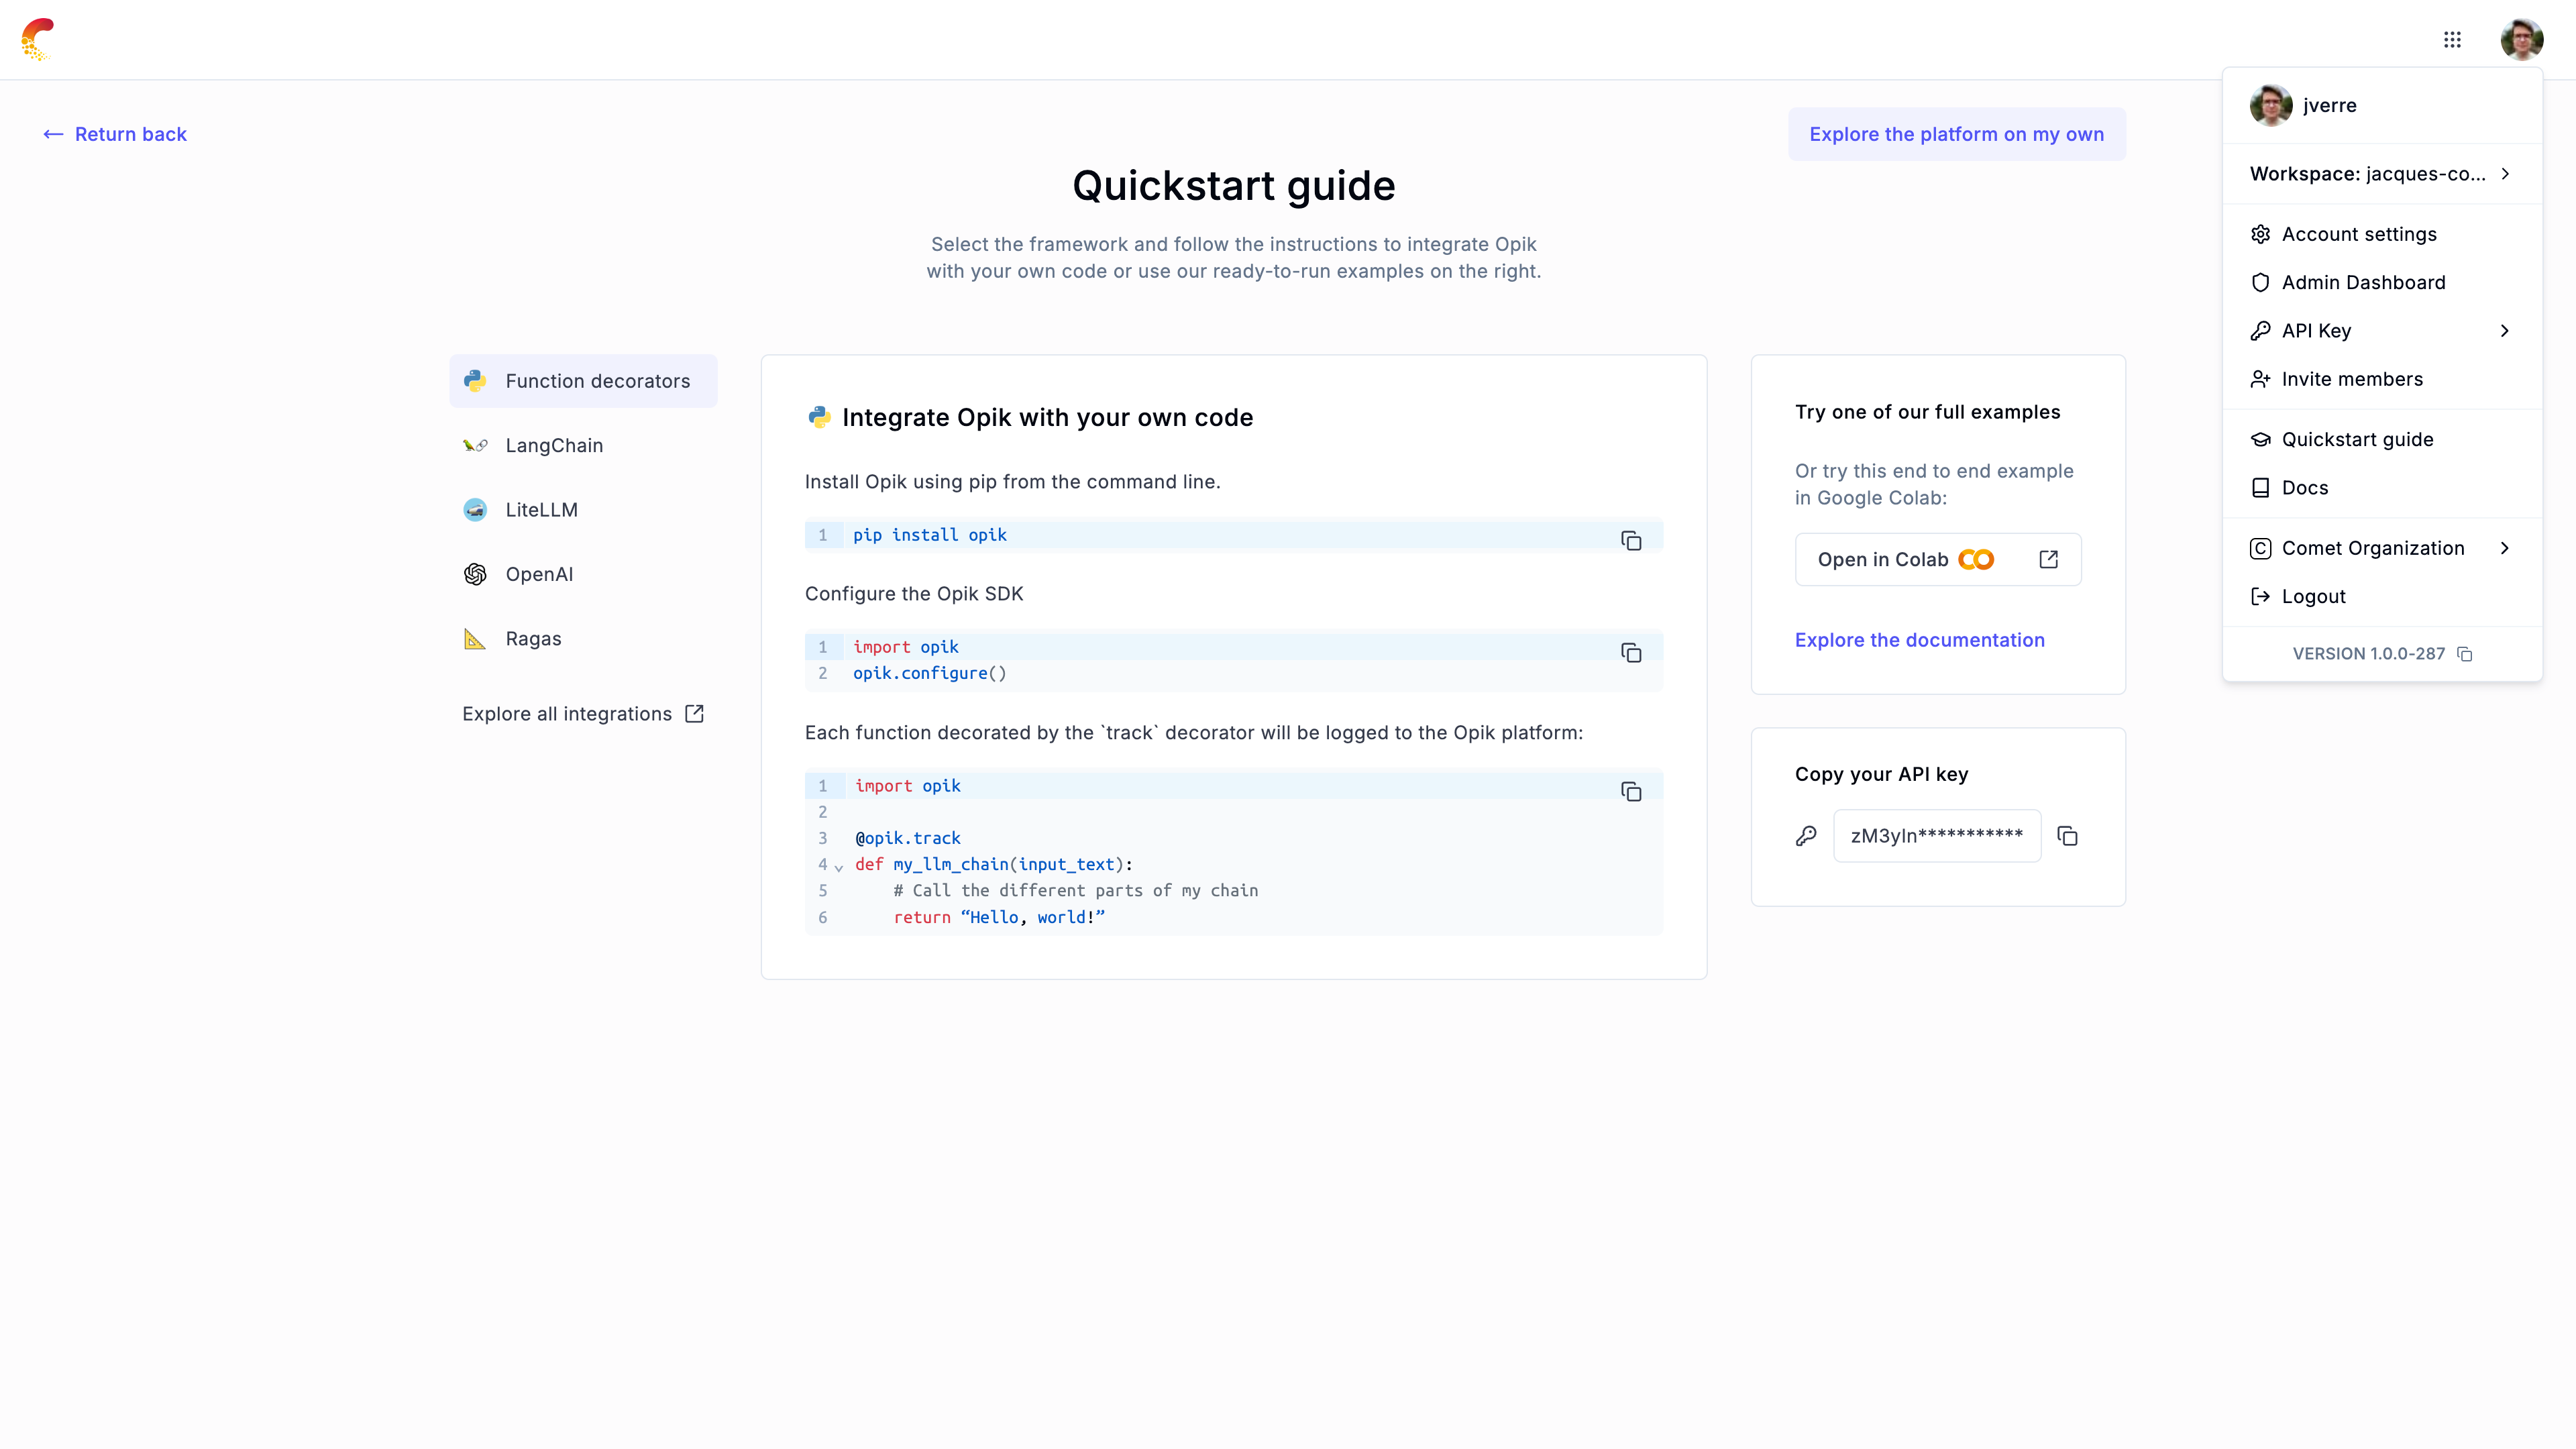Copy the version number 1.0.0-287

pyautogui.click(x=2465, y=654)
